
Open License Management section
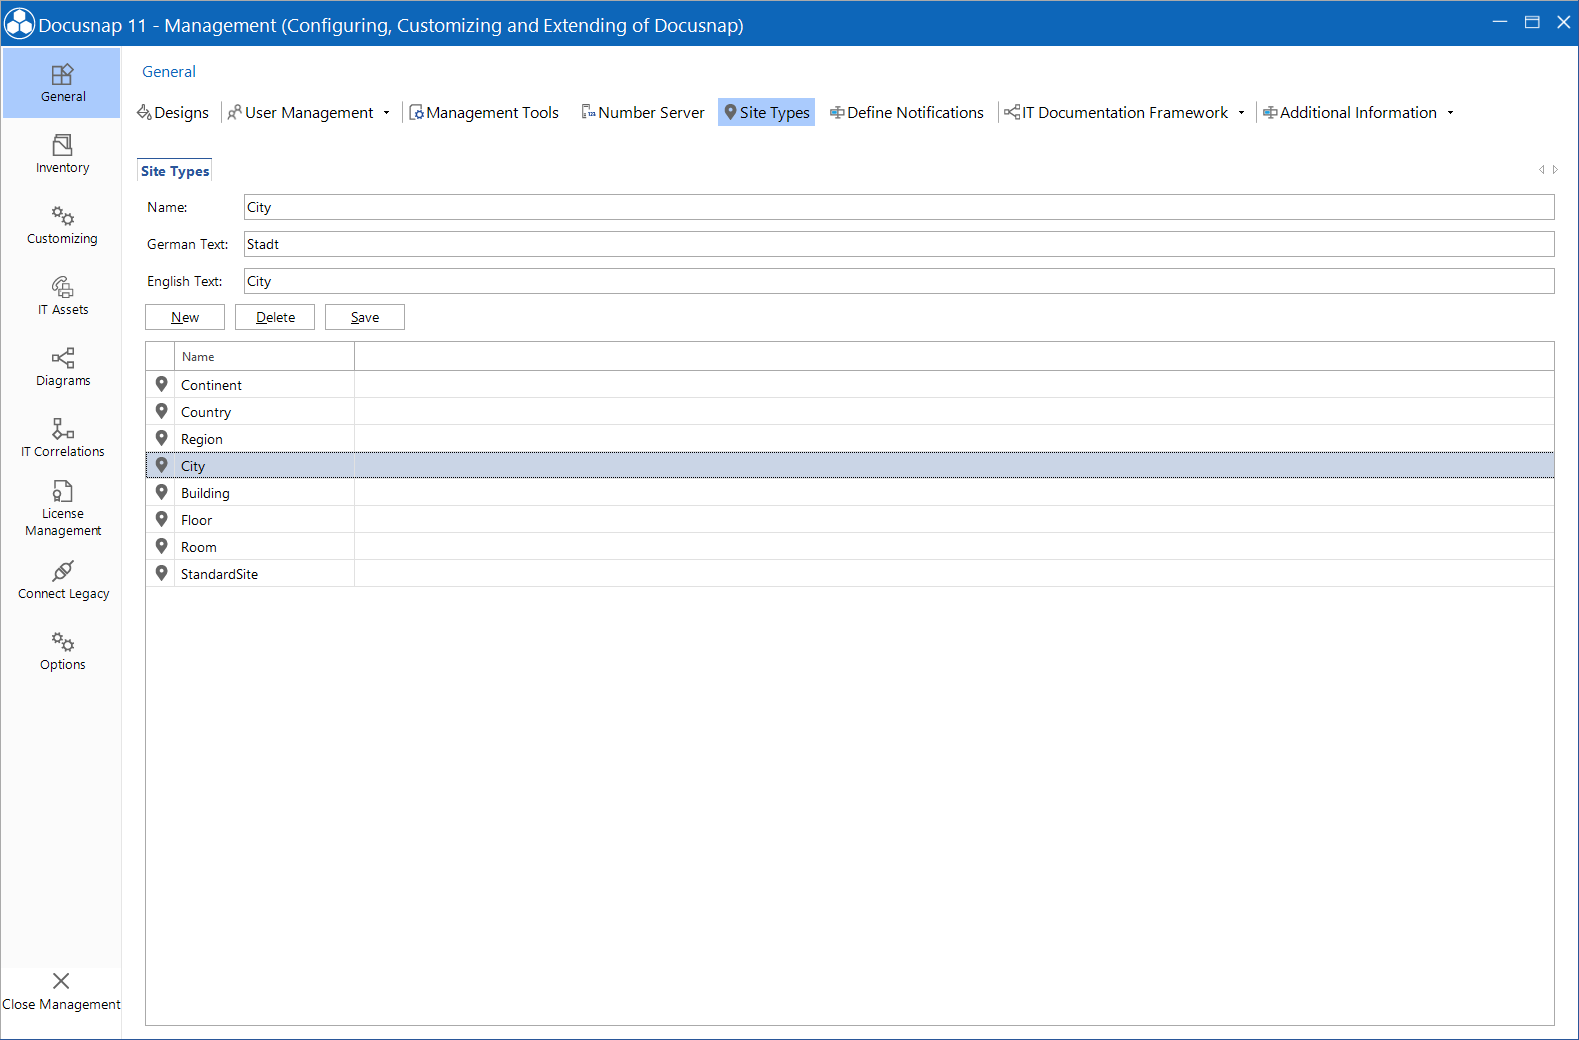coord(62,509)
